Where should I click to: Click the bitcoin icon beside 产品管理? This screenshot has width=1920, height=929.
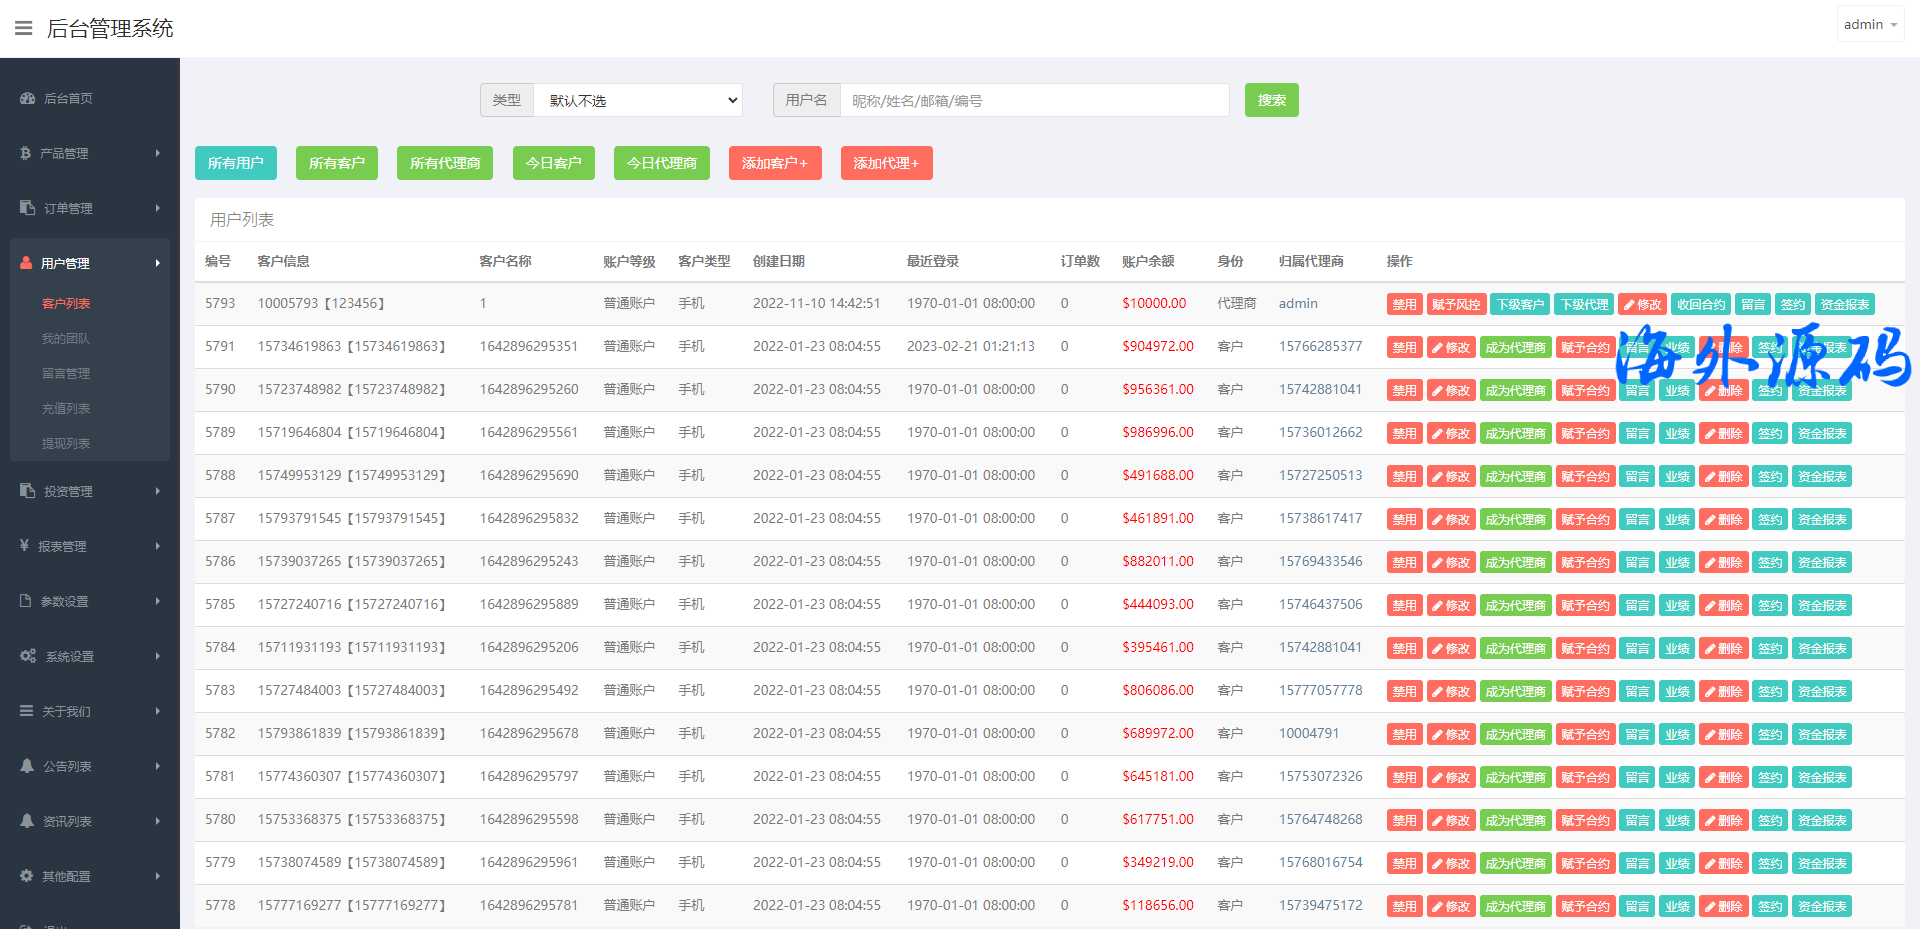tap(25, 153)
